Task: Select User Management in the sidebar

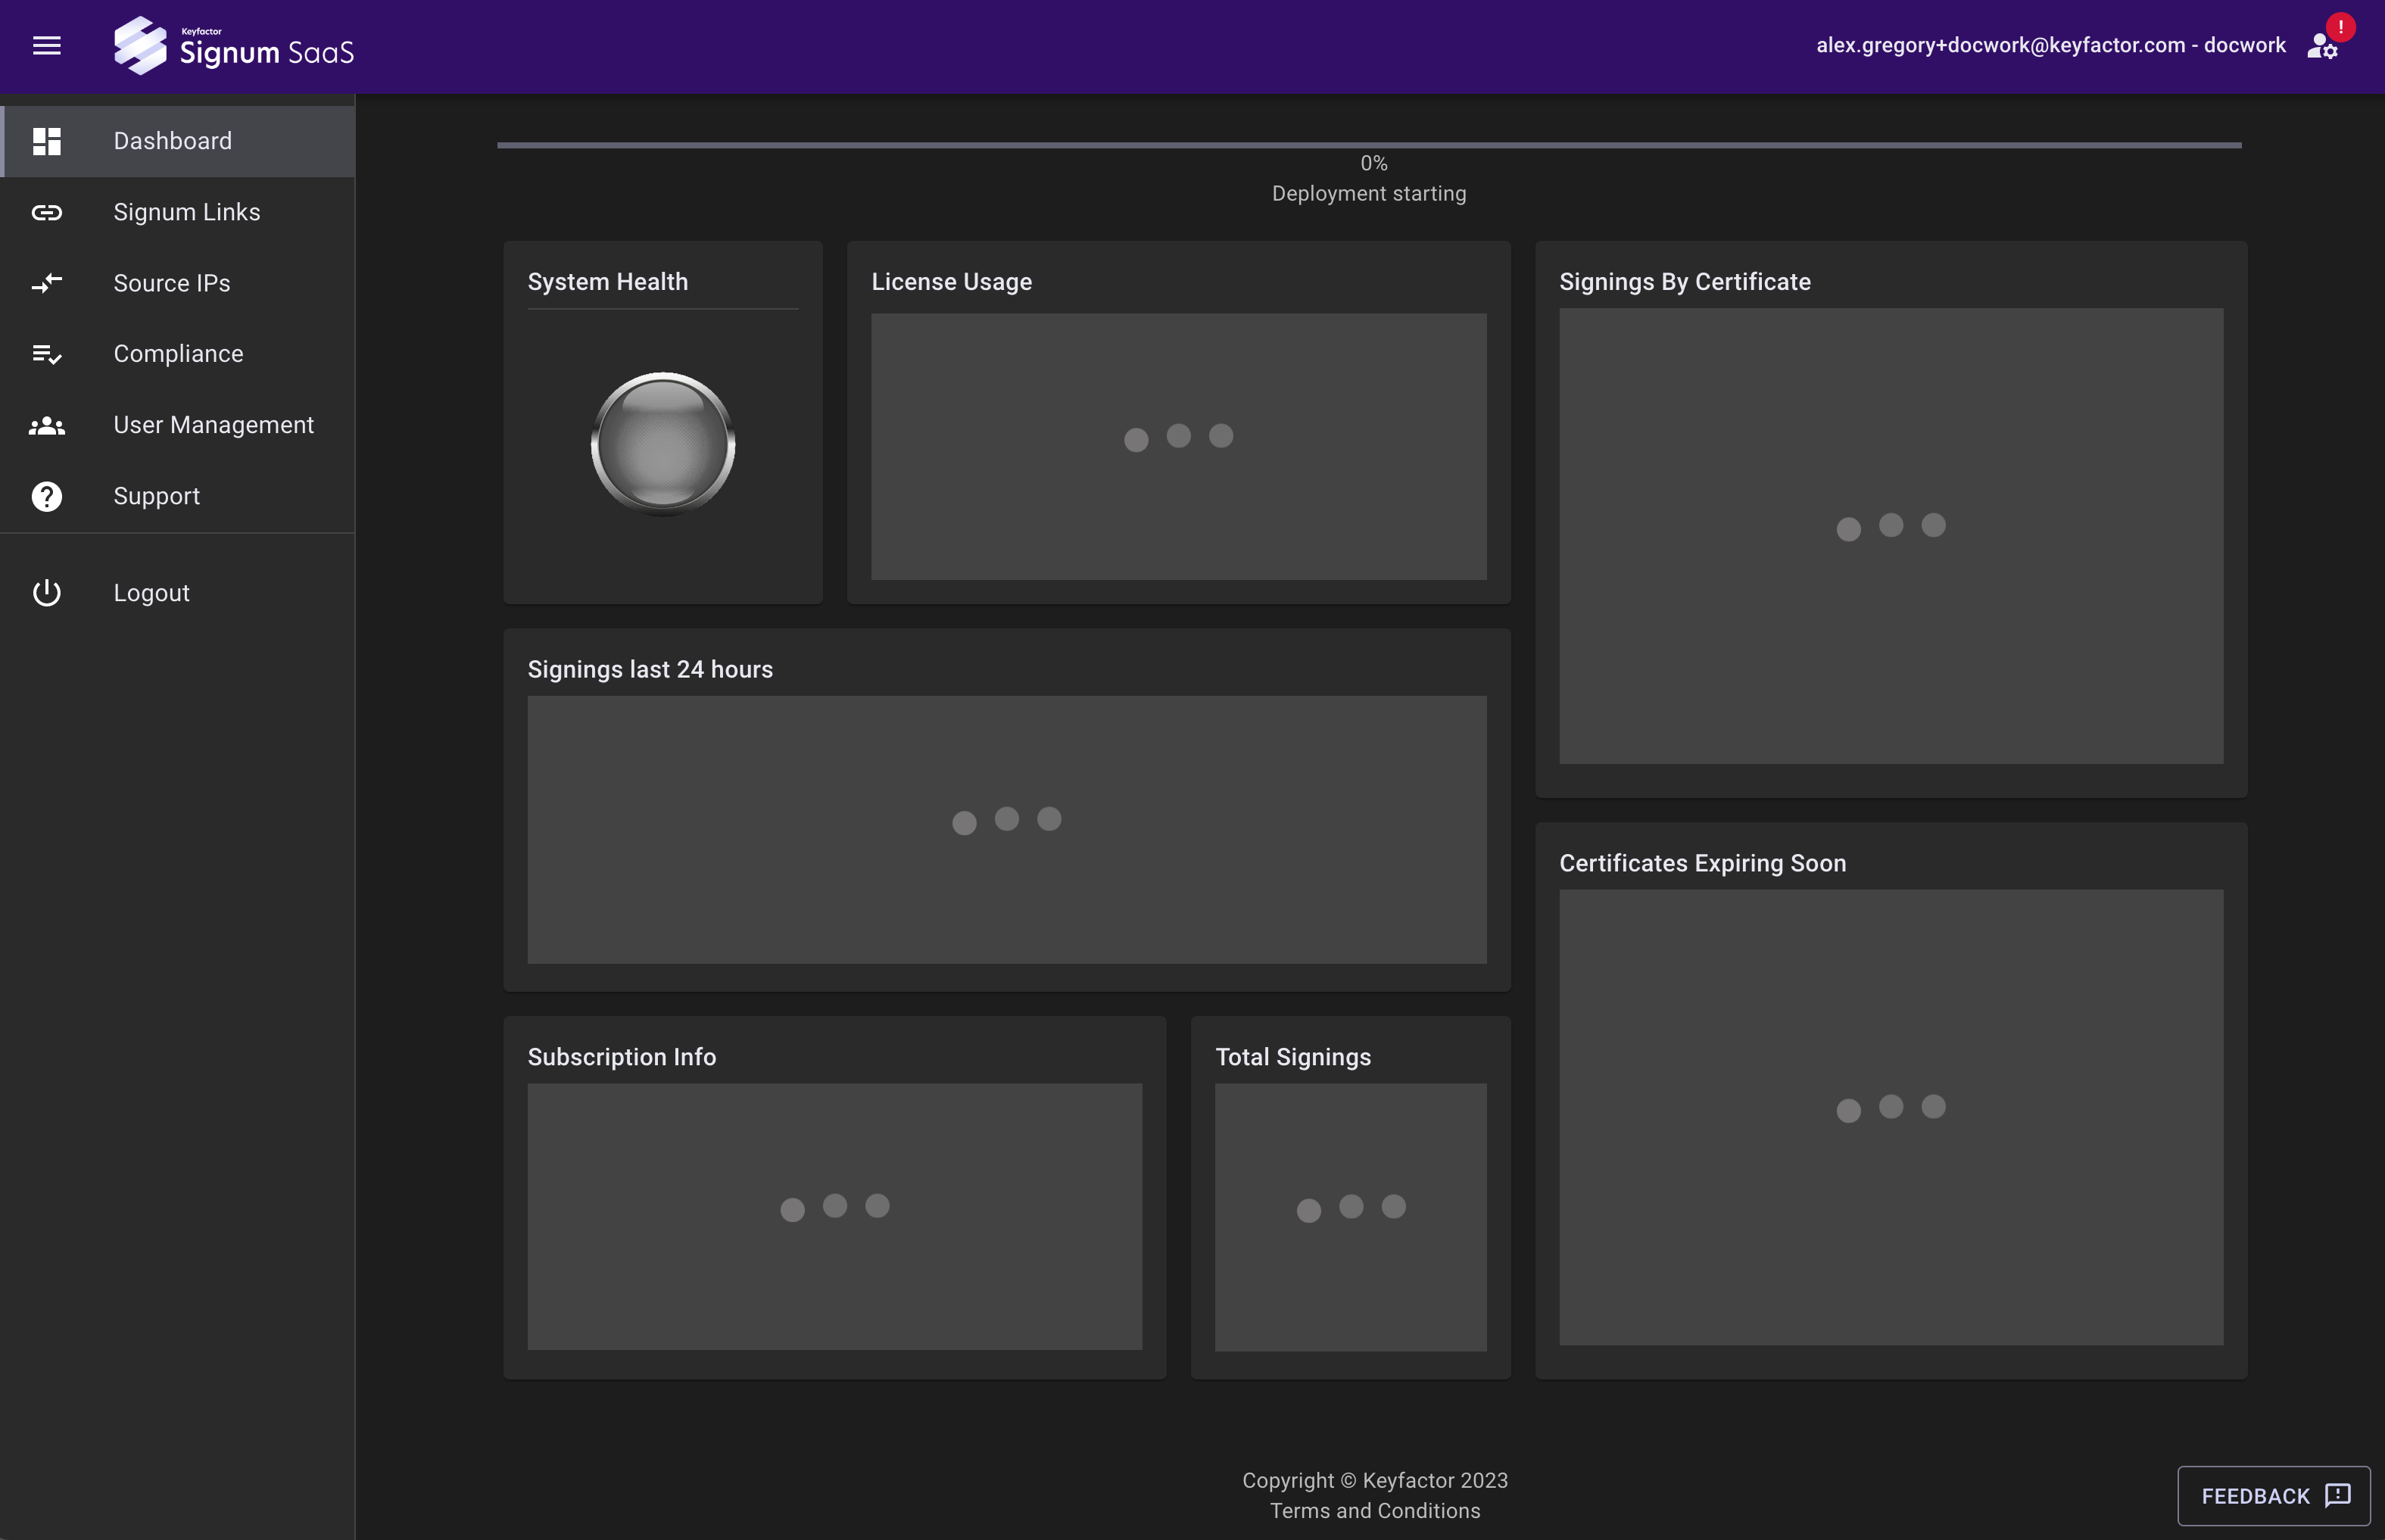Action: [213, 425]
